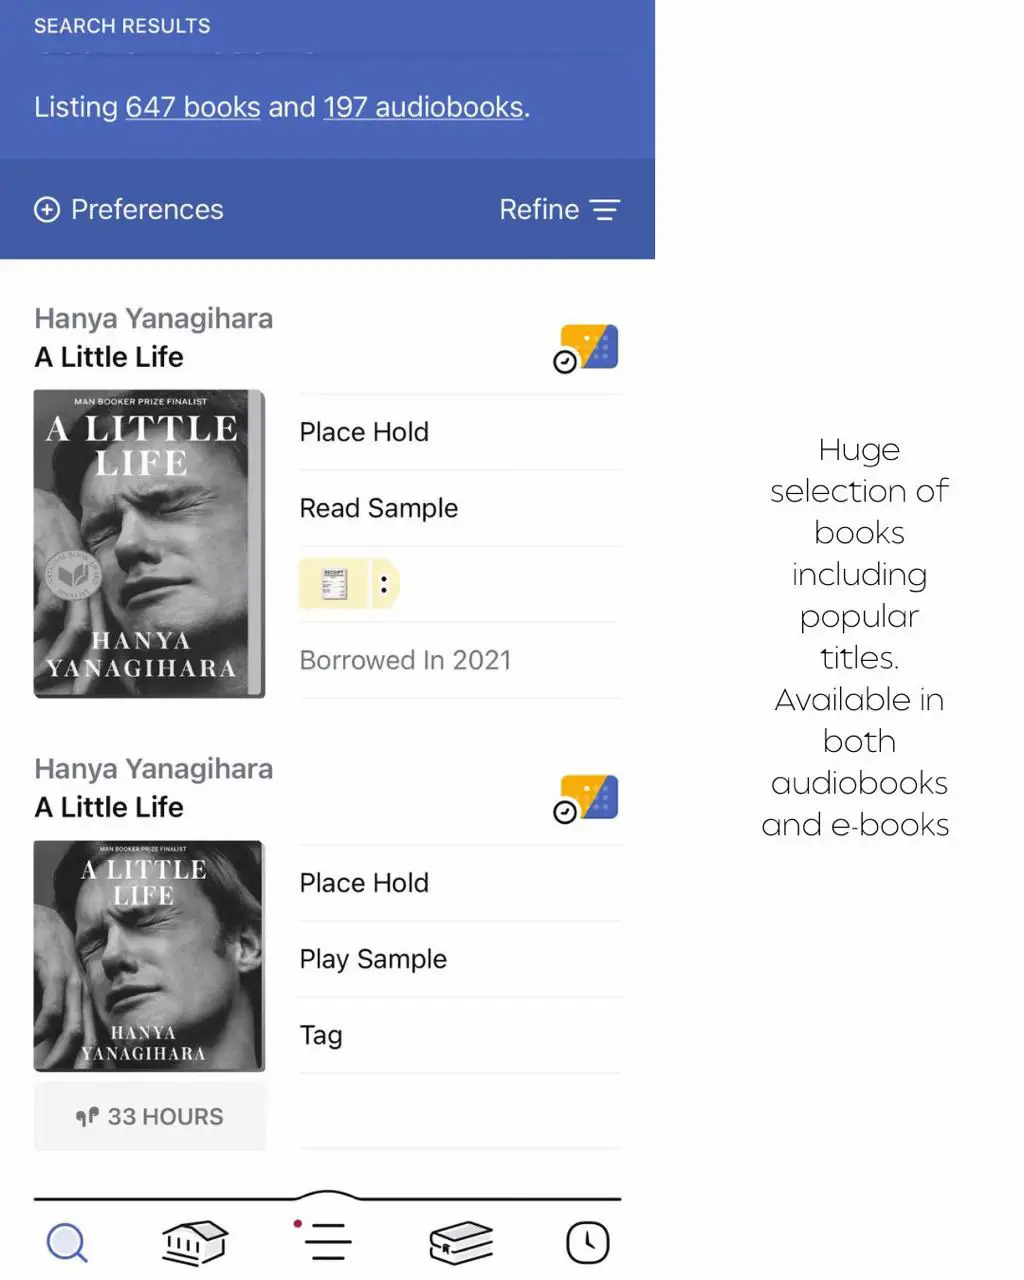Open the center menu lines icon

pos(327,1241)
